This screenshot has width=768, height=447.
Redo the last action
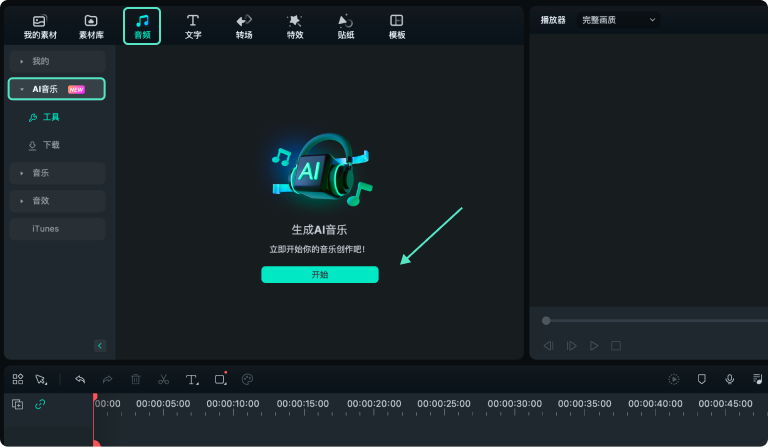[107, 379]
